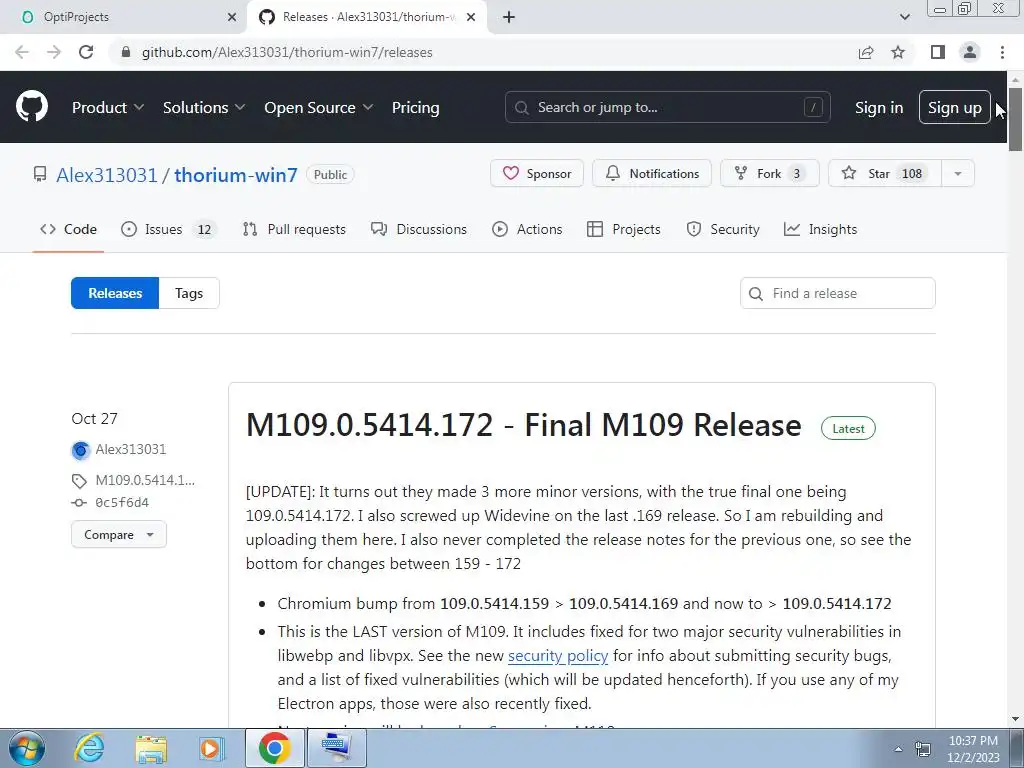Open the Chrome profile avatar icon
Image resolution: width=1024 pixels, height=768 pixels.
tap(970, 52)
